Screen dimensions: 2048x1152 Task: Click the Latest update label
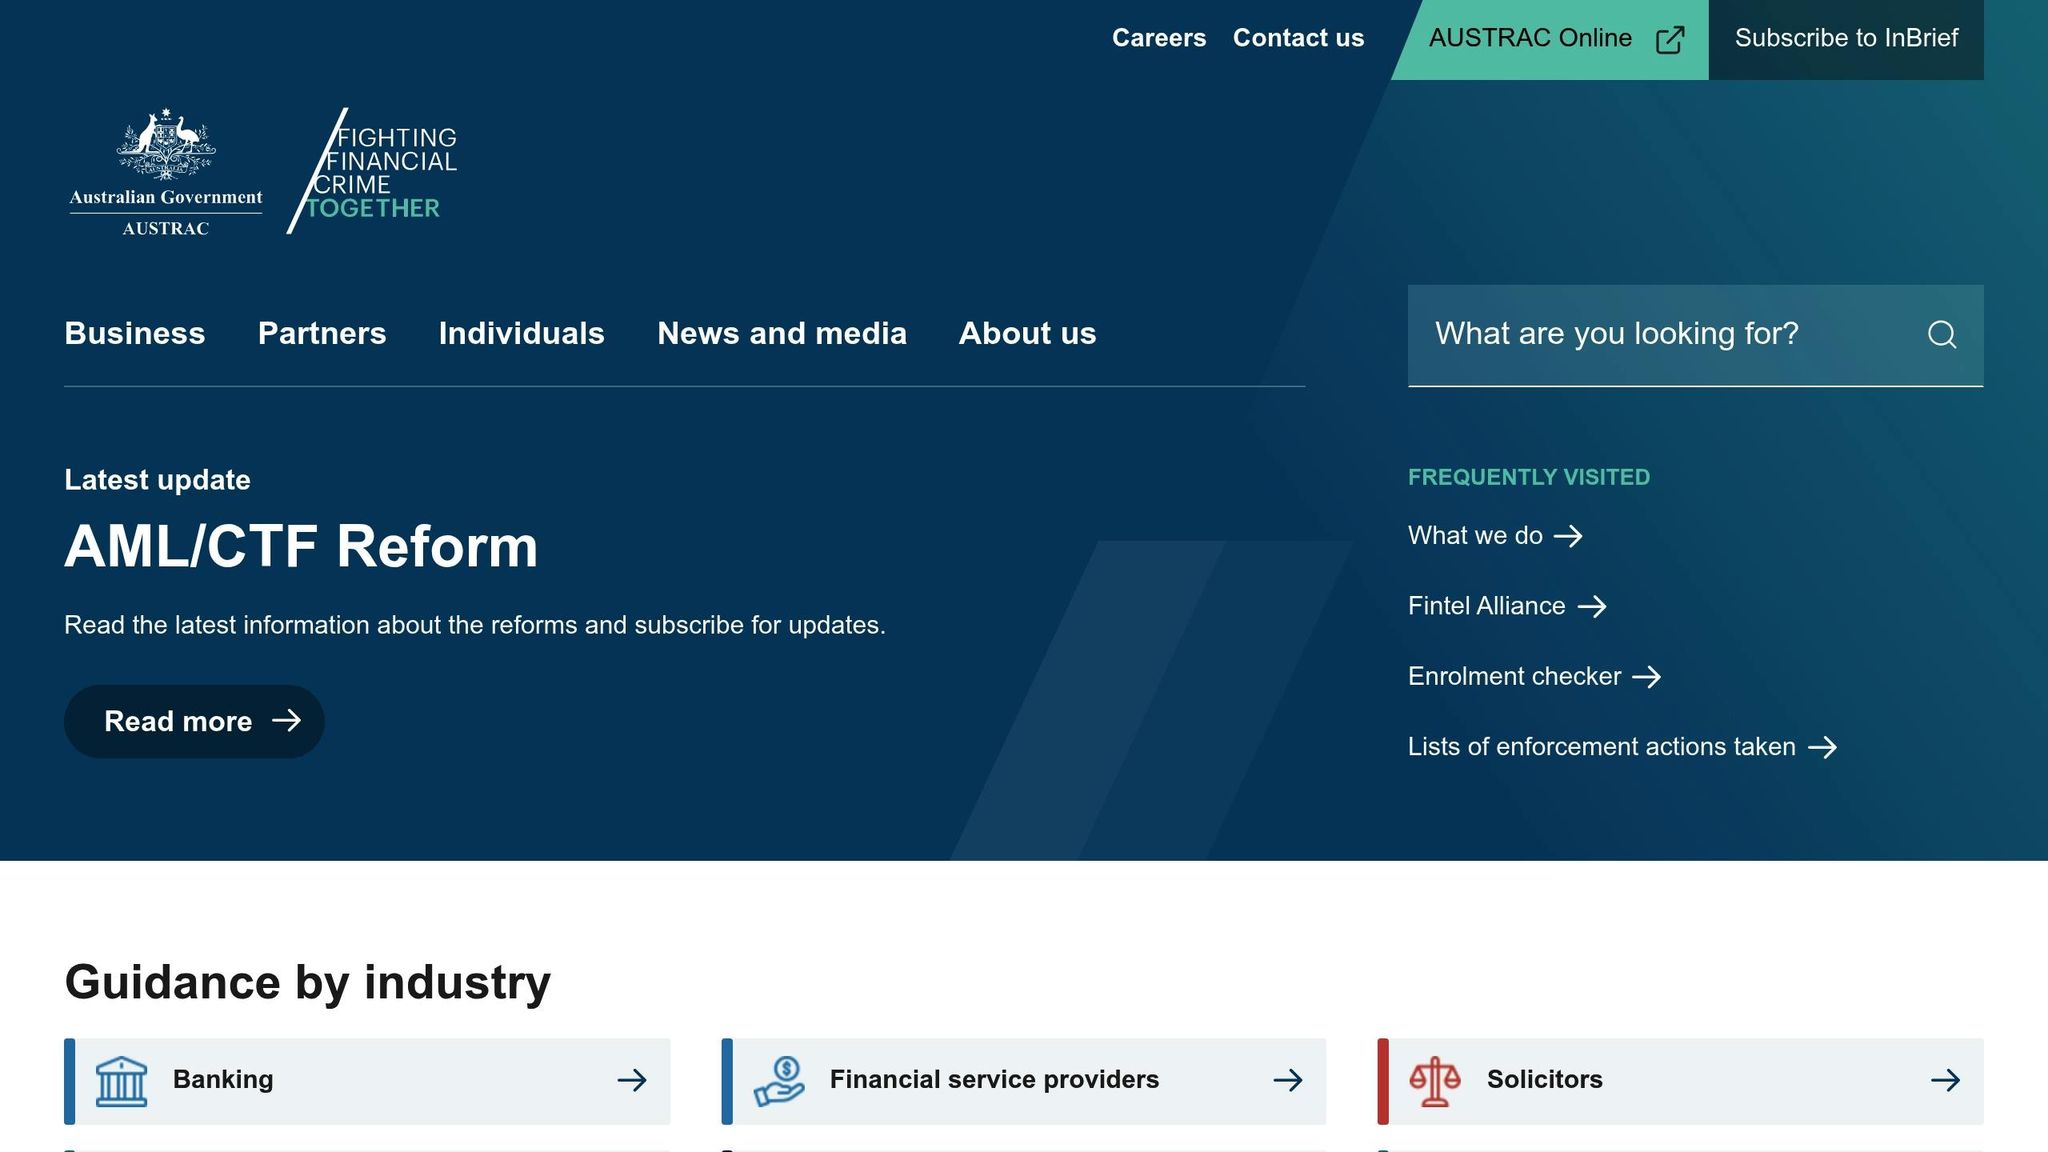click(157, 480)
